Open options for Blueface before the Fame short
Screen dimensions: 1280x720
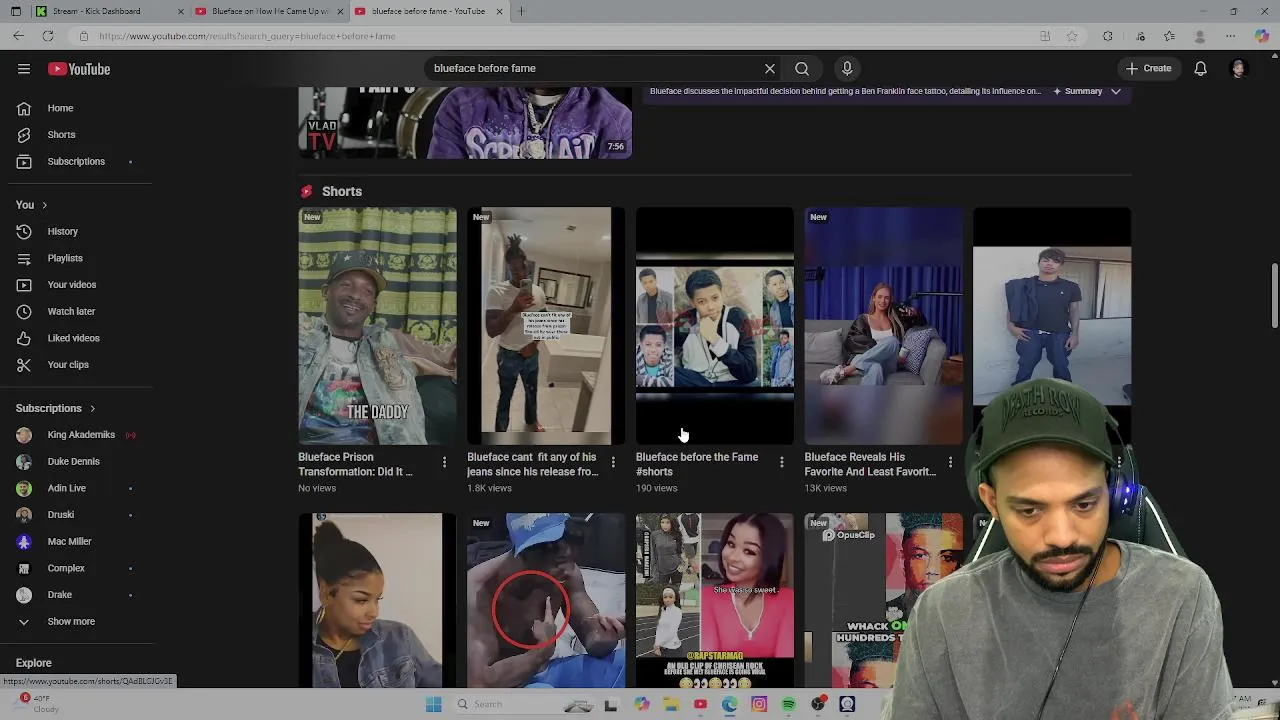tap(782, 462)
